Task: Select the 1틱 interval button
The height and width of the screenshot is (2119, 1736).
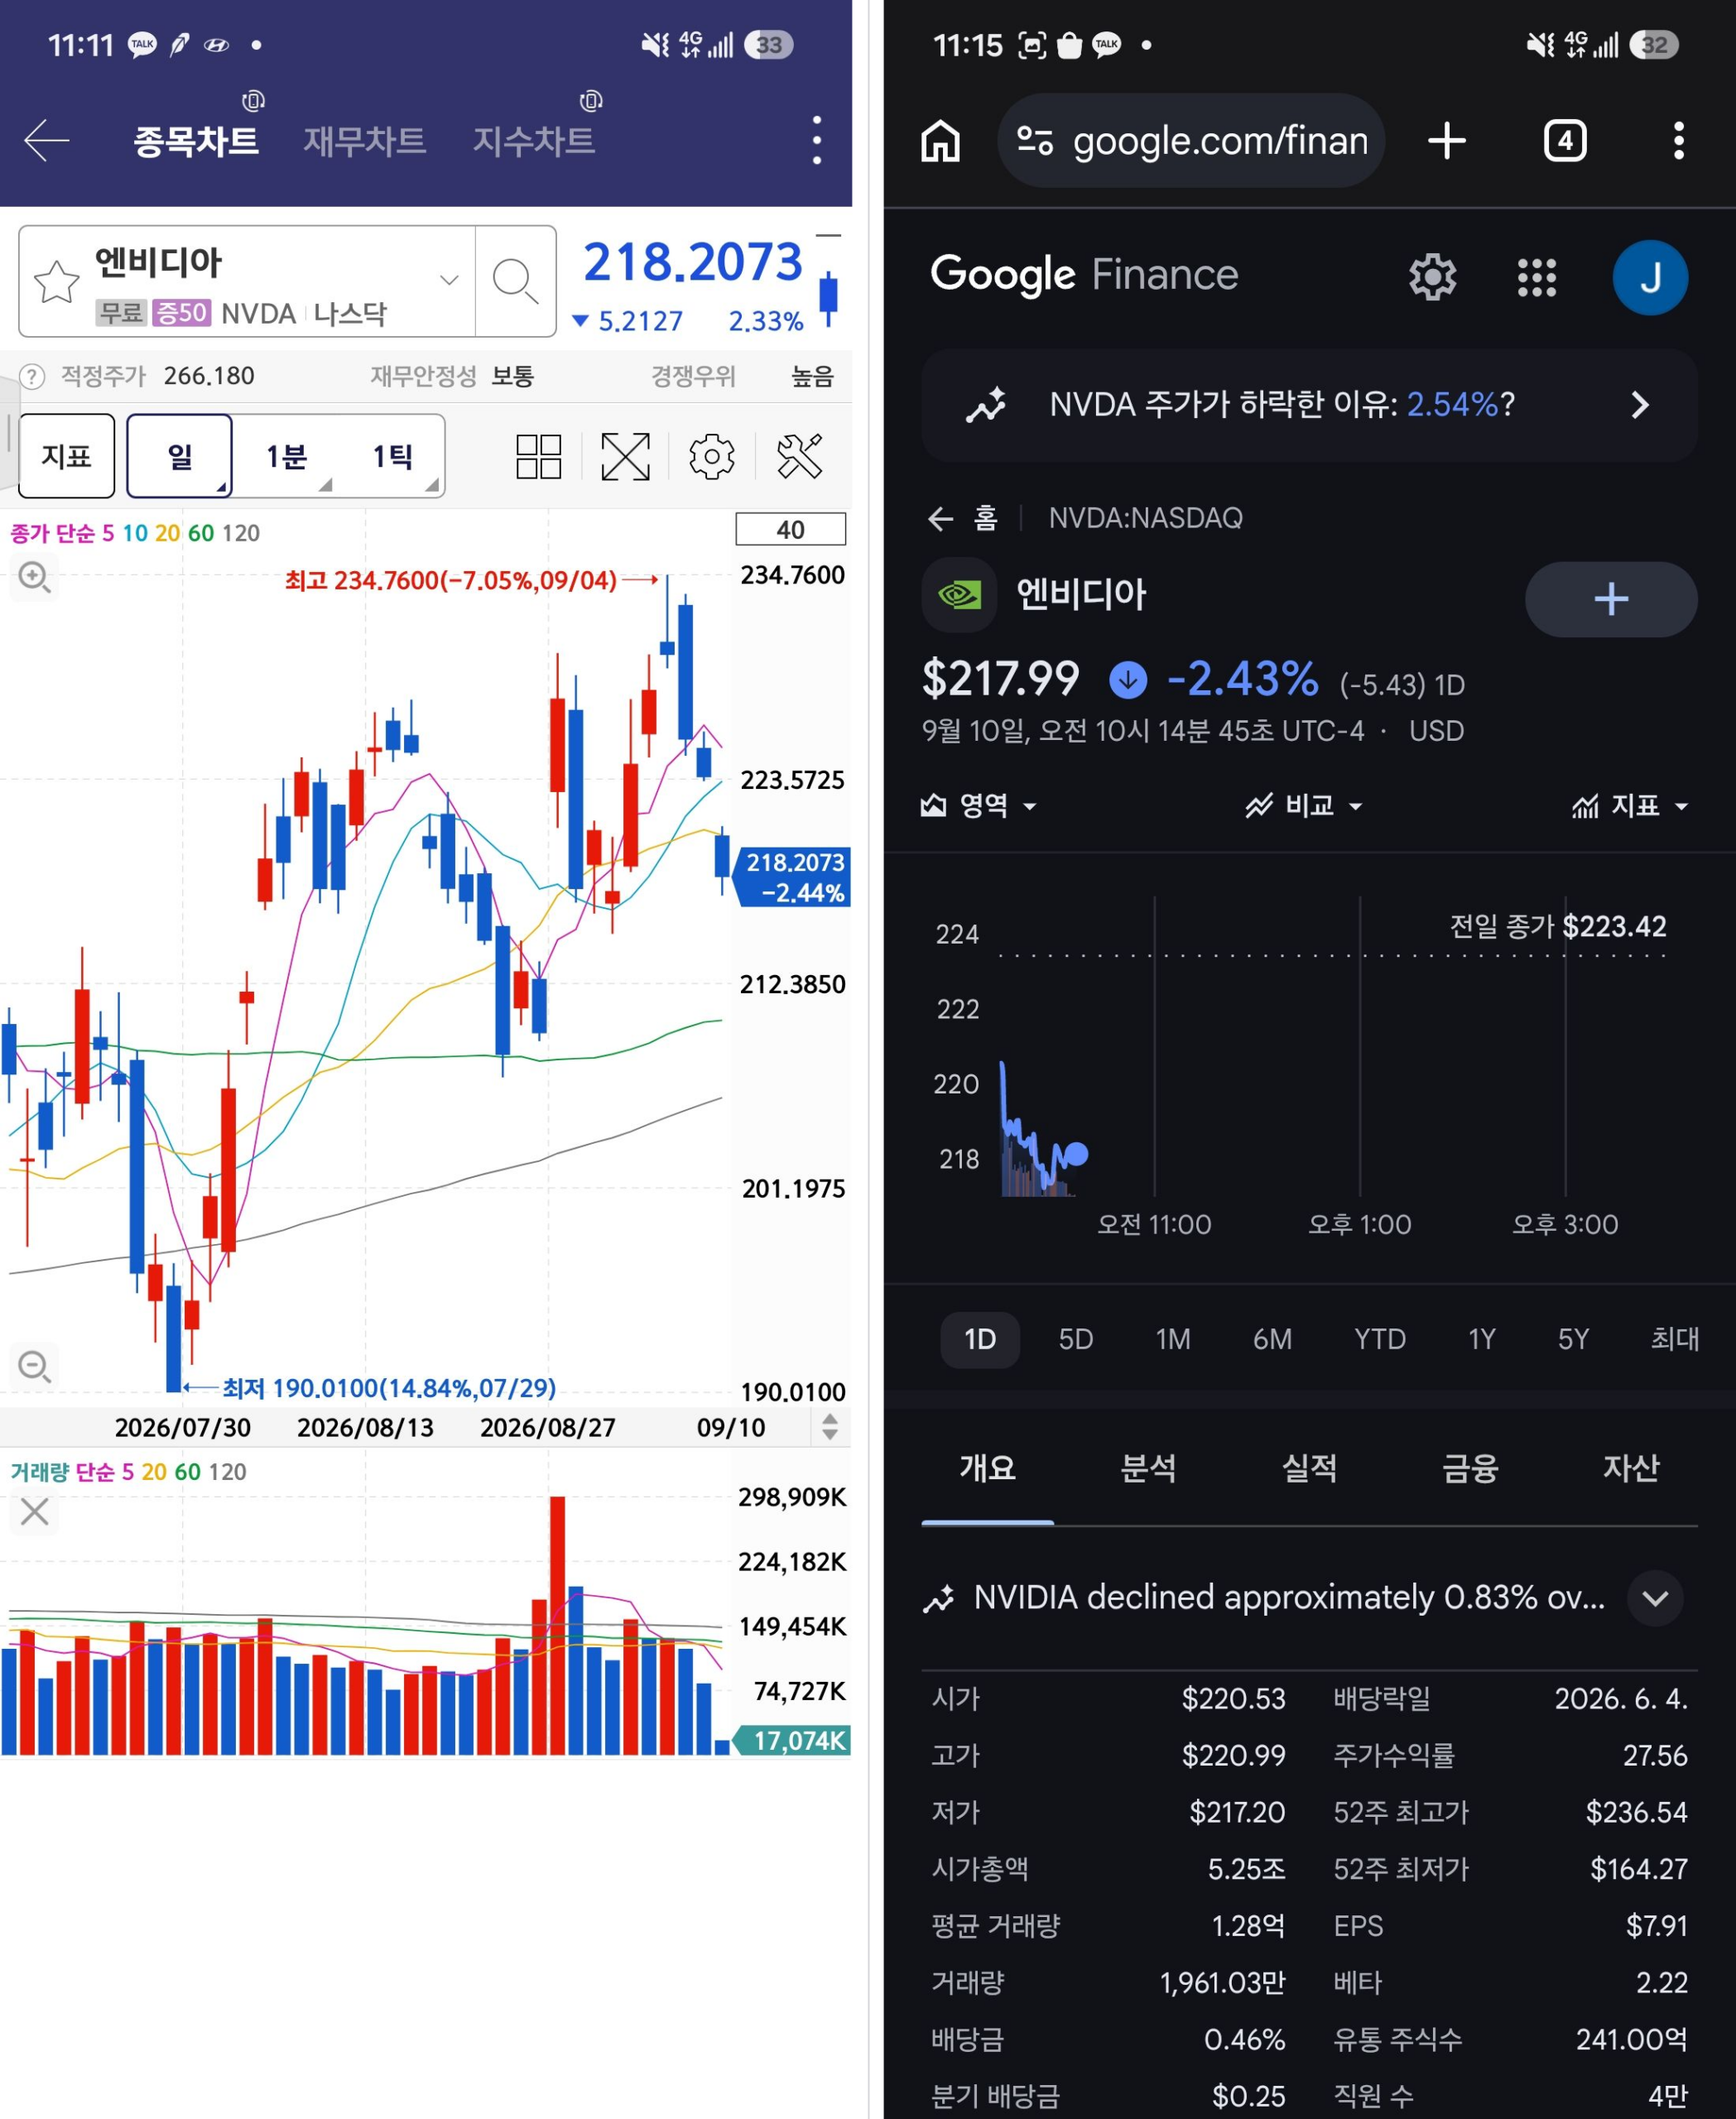Action: point(393,457)
